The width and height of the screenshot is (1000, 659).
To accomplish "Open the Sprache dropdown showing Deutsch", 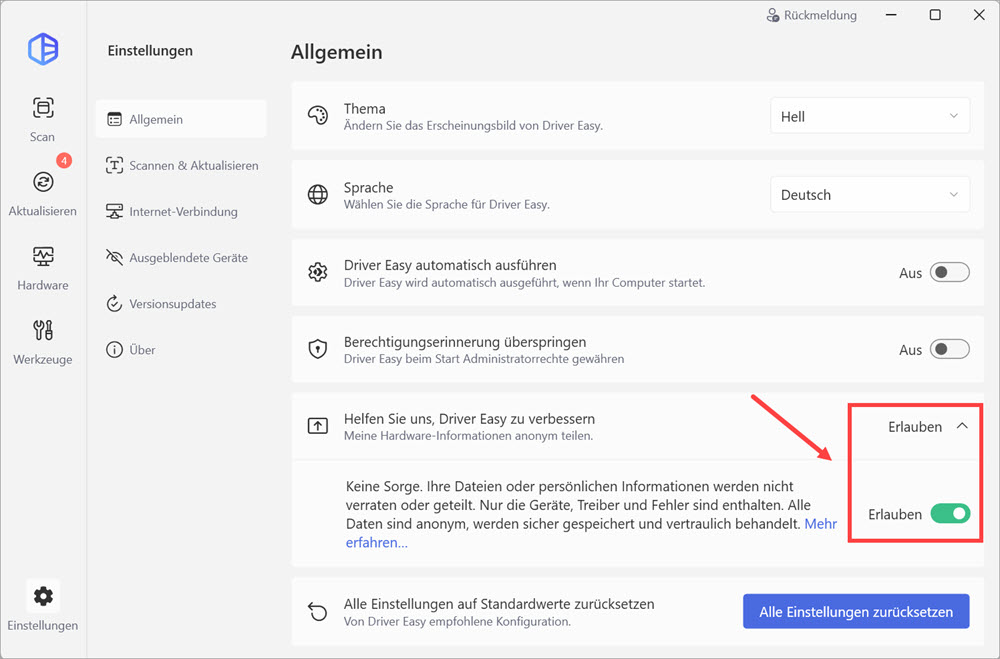I will click(x=870, y=194).
